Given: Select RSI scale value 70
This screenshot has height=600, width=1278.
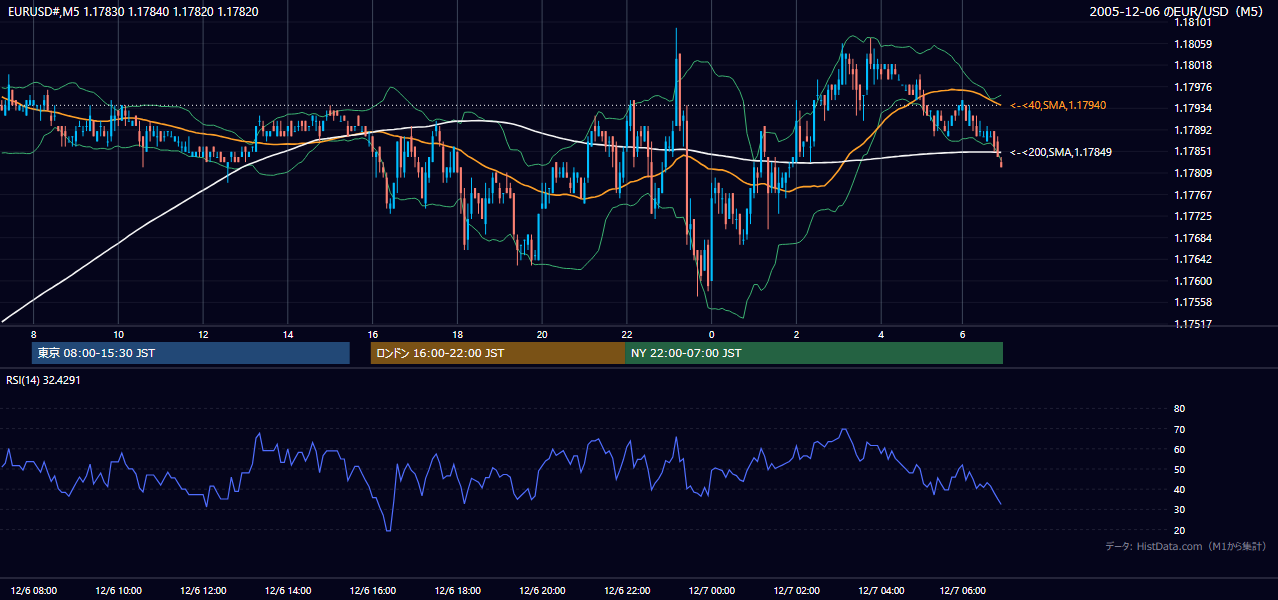Looking at the screenshot, I should [1179, 430].
